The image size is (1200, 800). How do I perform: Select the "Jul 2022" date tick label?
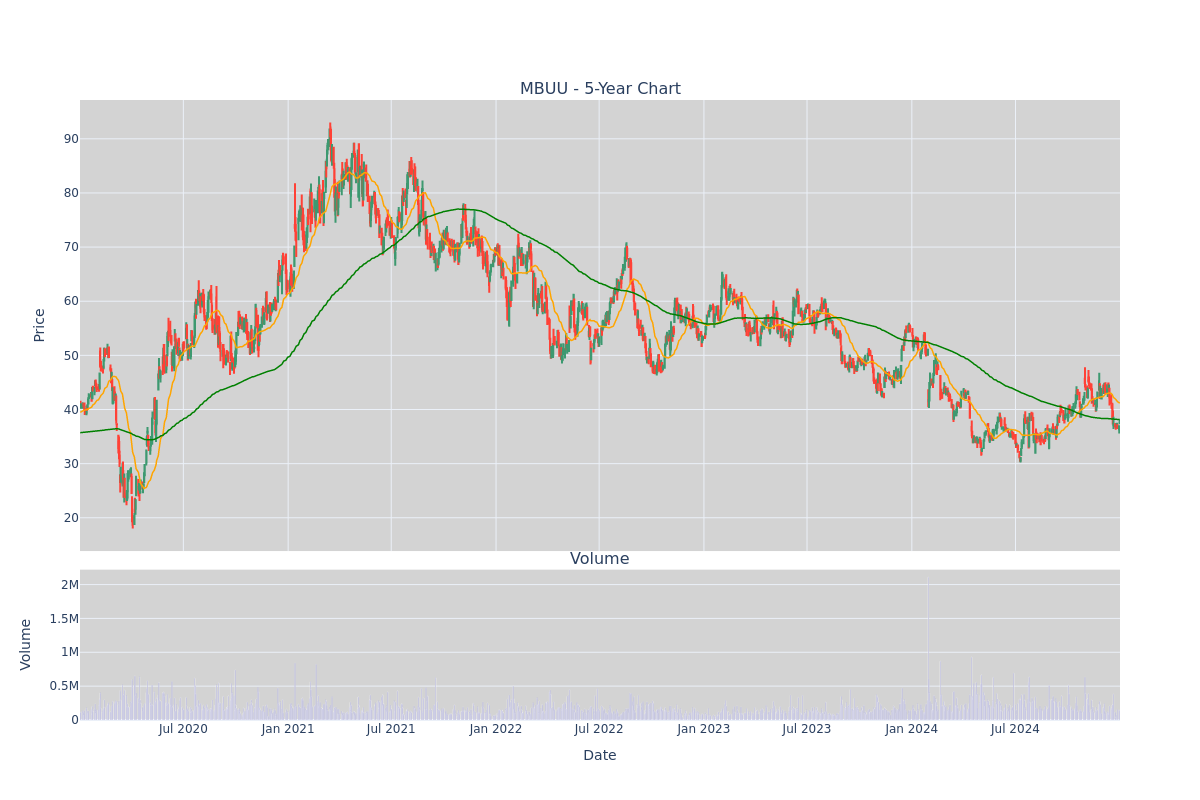pos(599,729)
